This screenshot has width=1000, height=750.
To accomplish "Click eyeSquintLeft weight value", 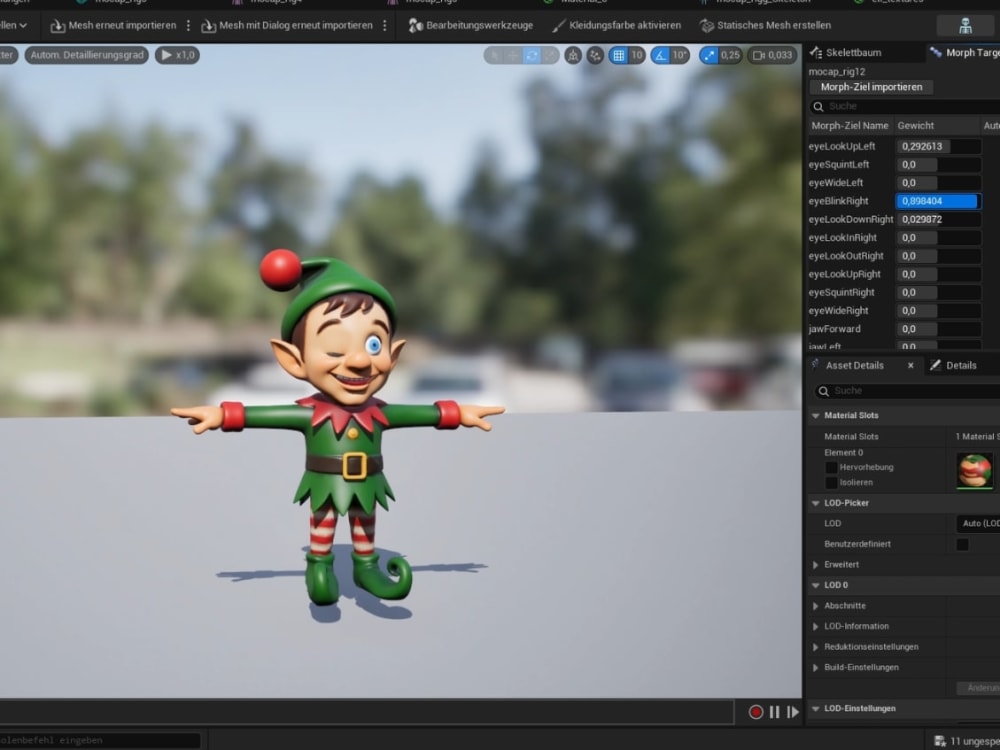I will pos(939,165).
